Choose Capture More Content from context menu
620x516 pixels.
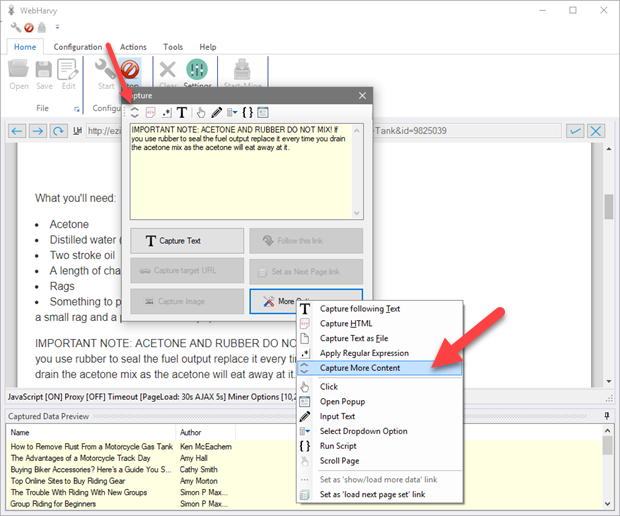(x=360, y=368)
